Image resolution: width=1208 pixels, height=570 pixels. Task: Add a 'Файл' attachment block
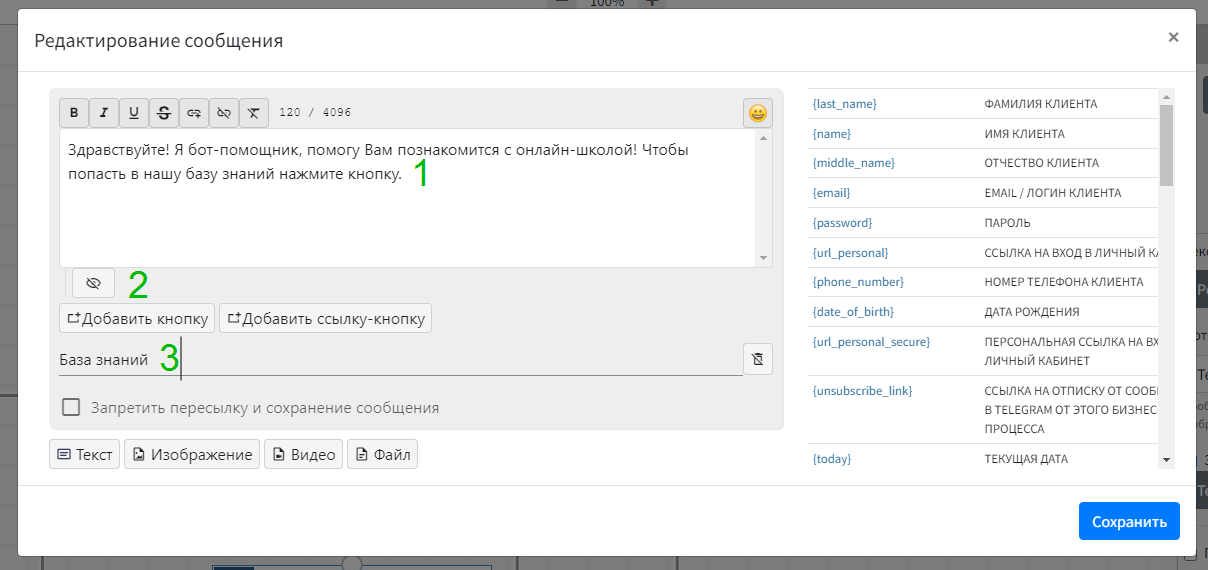click(382, 454)
